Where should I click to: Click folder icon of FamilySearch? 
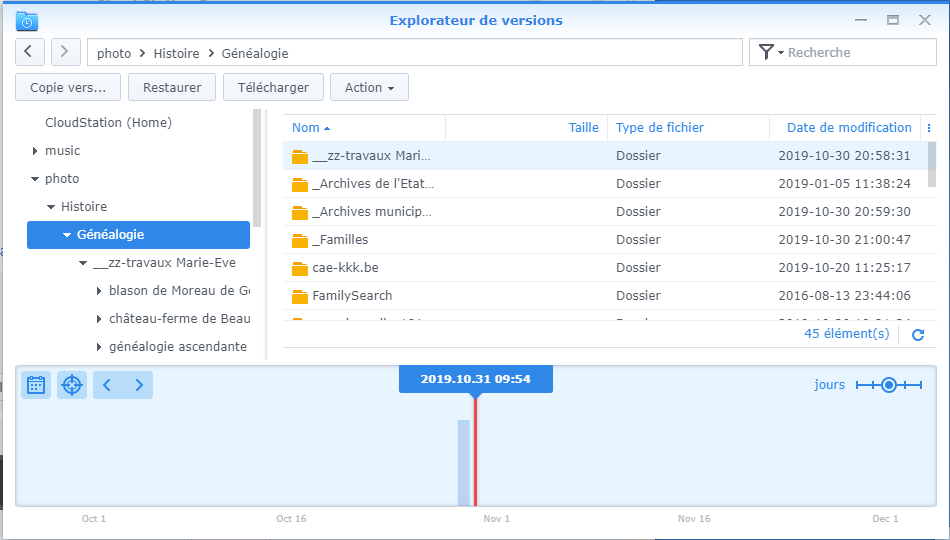[x=300, y=296]
